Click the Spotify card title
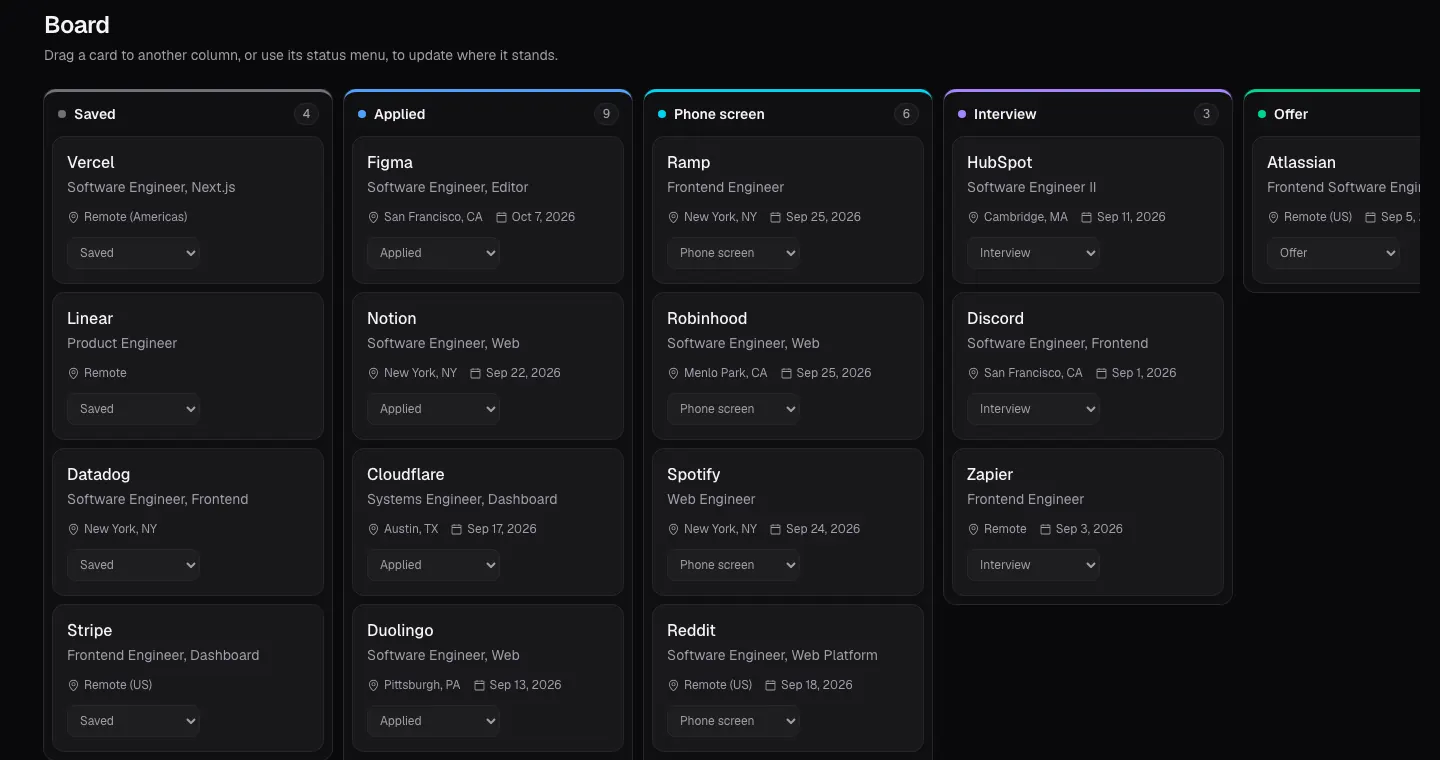The width and height of the screenshot is (1440, 760). (x=694, y=474)
